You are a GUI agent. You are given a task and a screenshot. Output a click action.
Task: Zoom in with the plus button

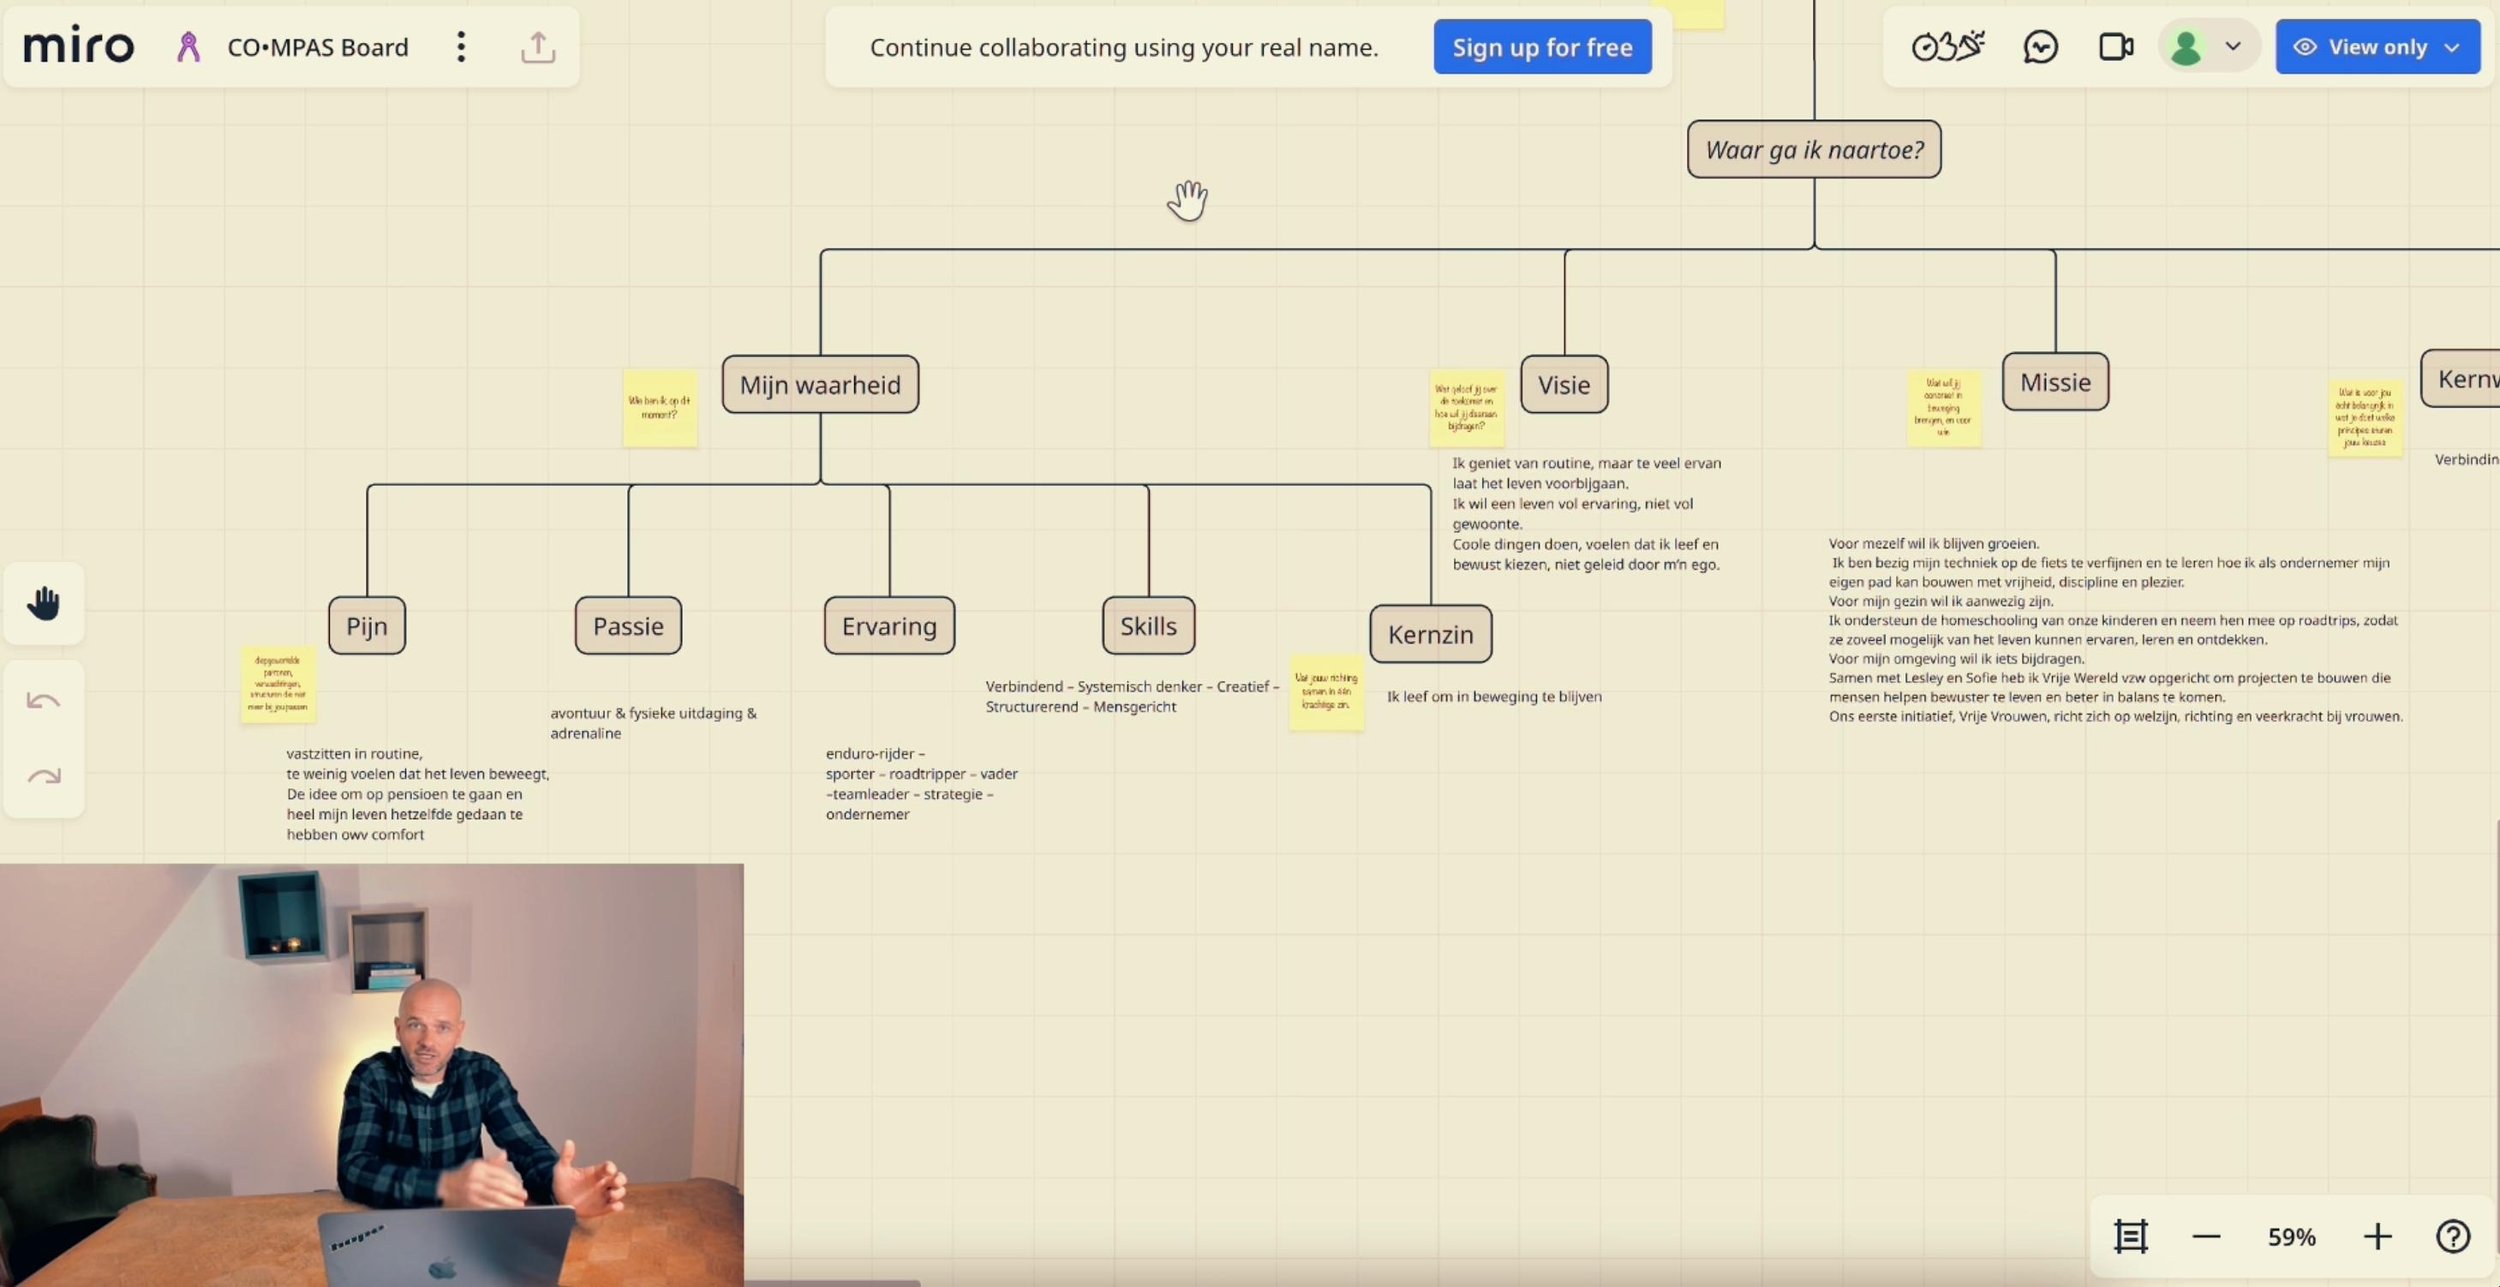[x=2377, y=1237]
